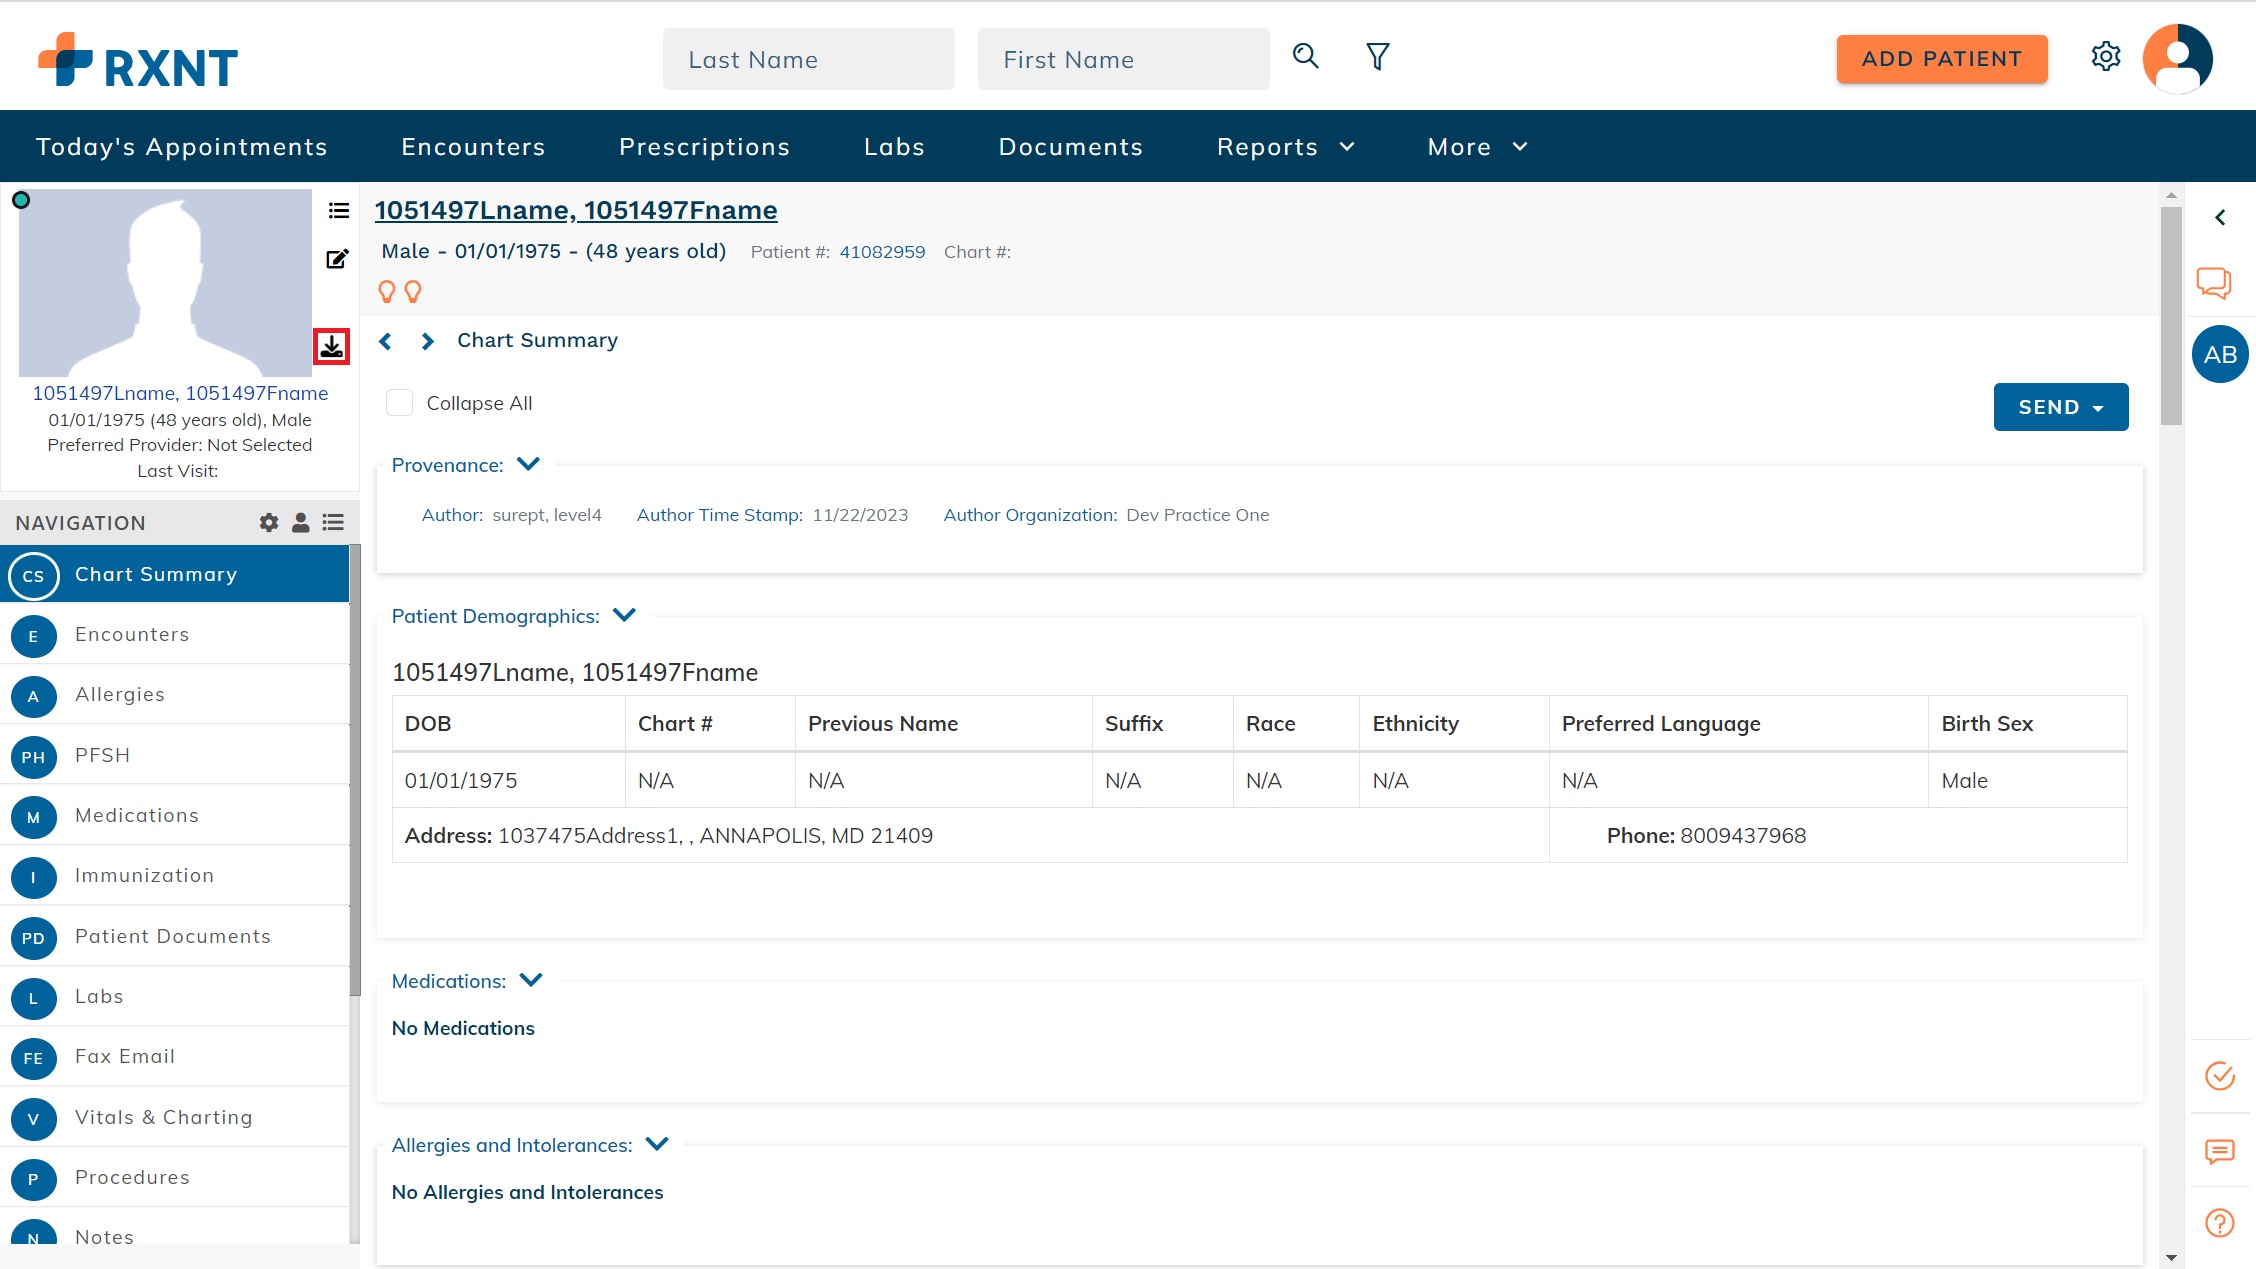Viewport: 2256px width, 1269px height.
Task: Open settings gear in top header
Action: click(x=2105, y=57)
